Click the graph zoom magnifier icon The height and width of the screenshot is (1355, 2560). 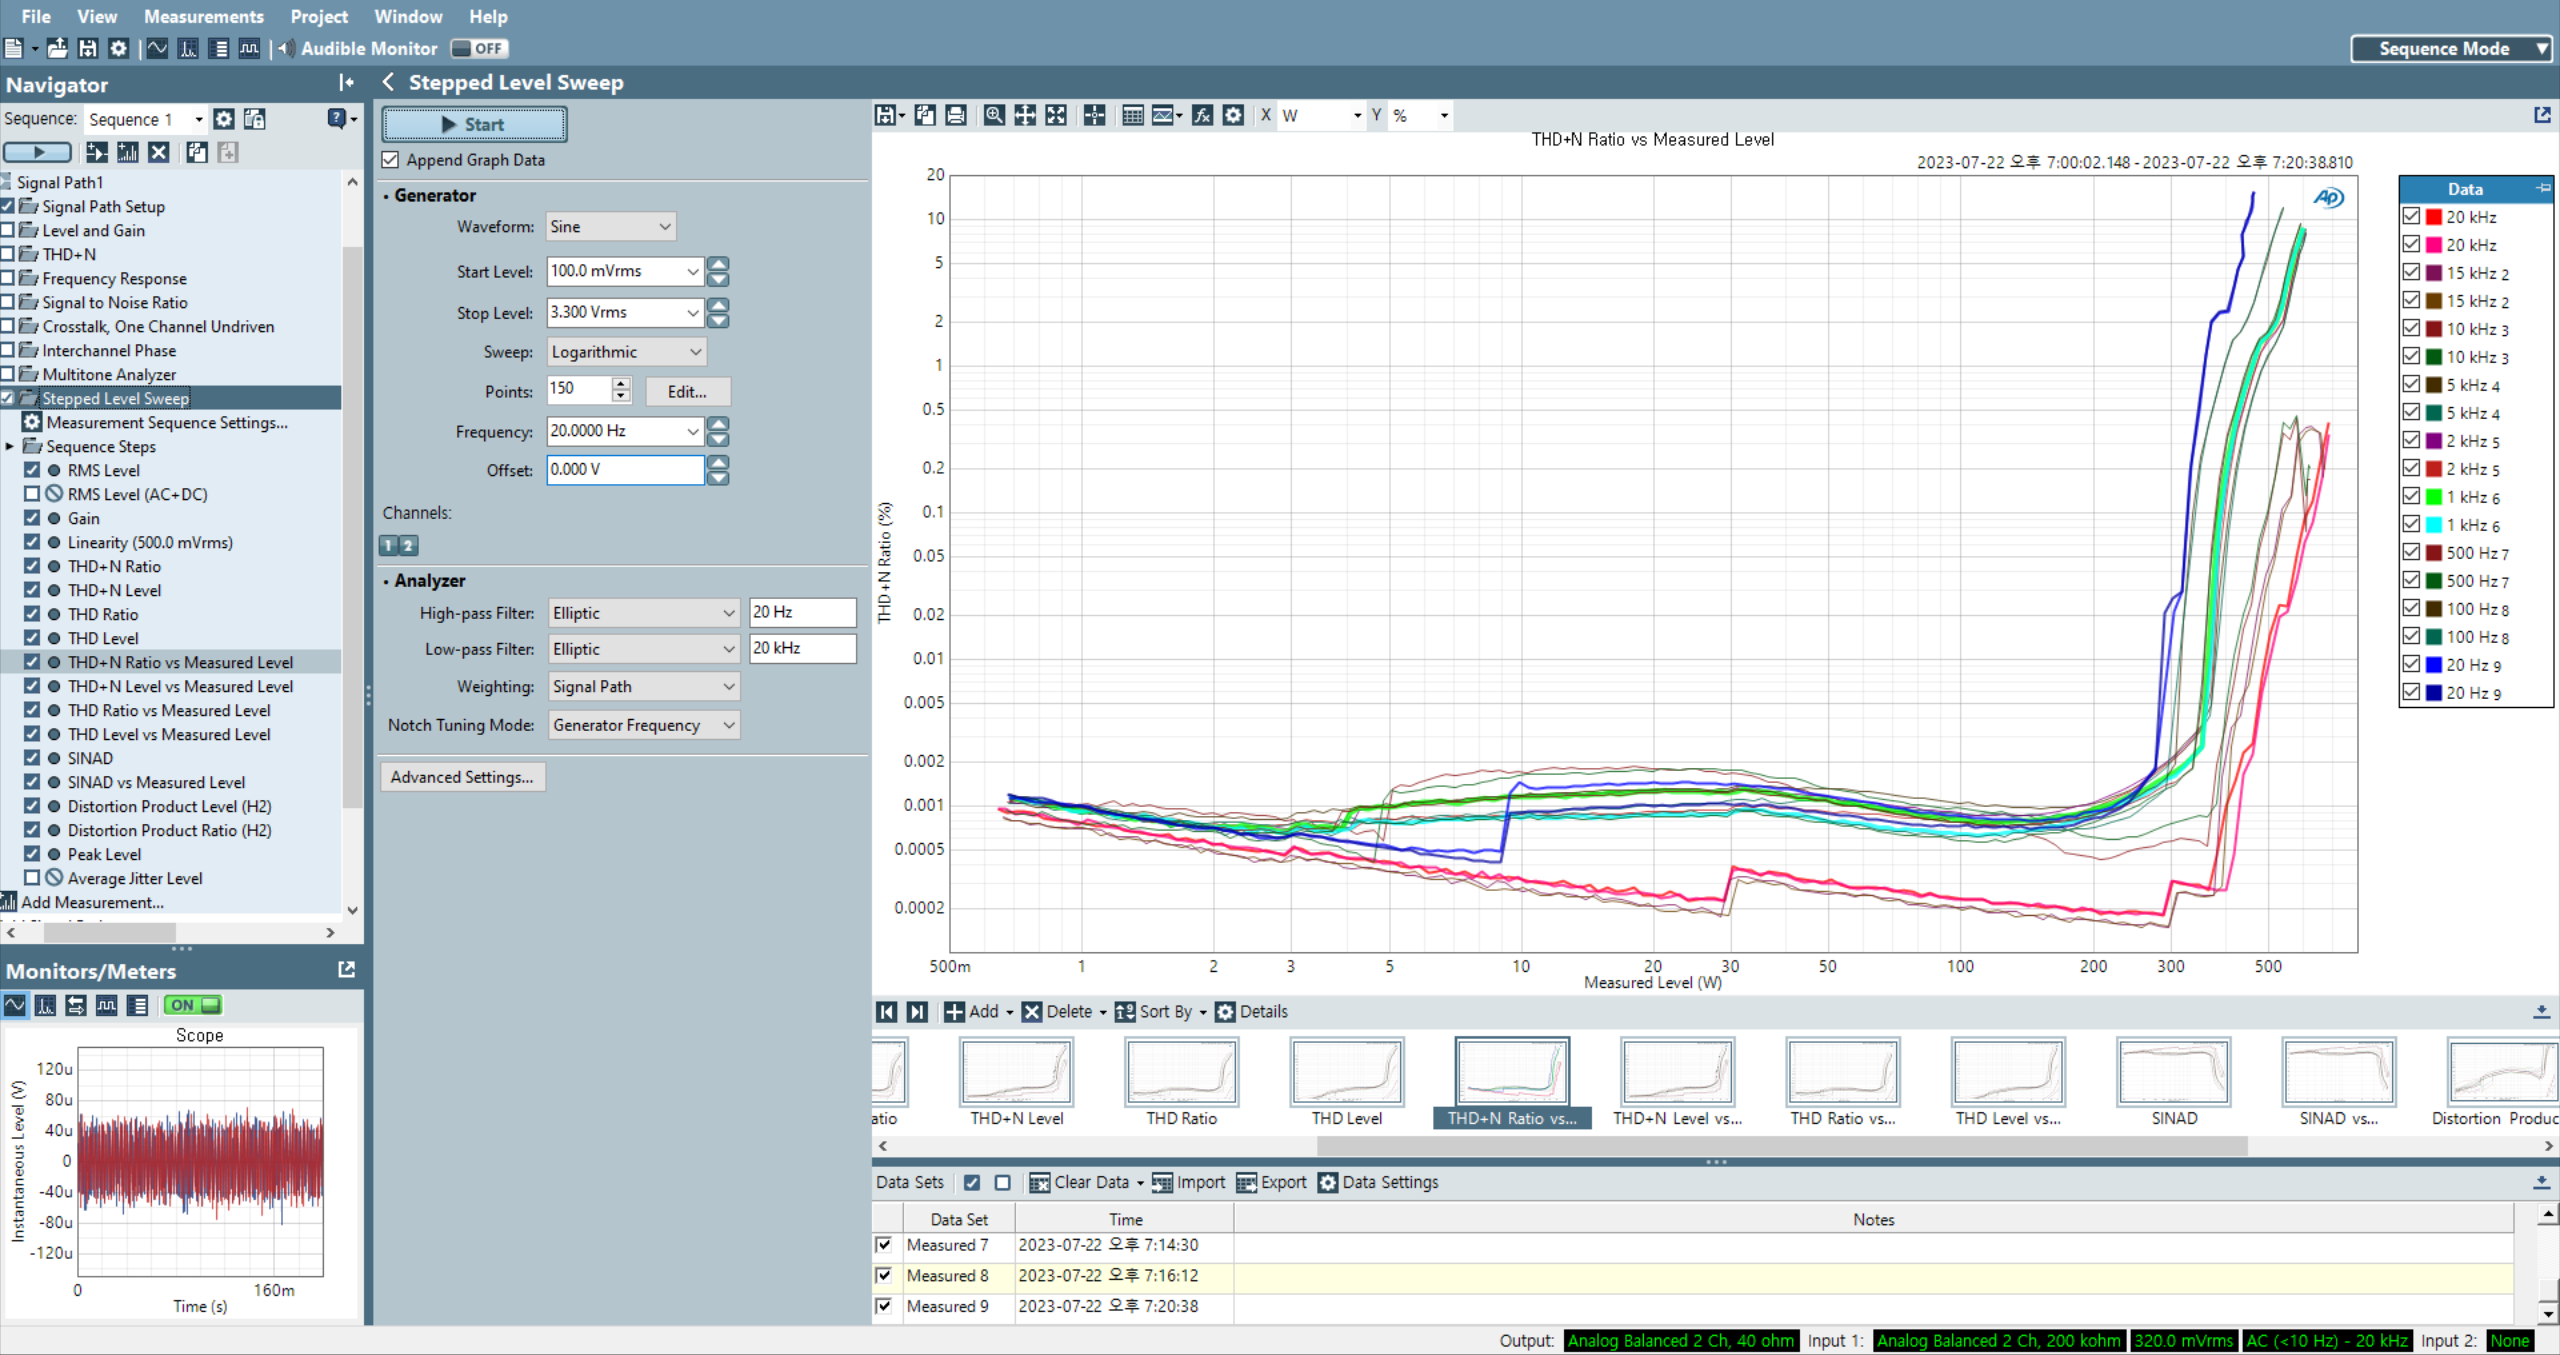993,115
